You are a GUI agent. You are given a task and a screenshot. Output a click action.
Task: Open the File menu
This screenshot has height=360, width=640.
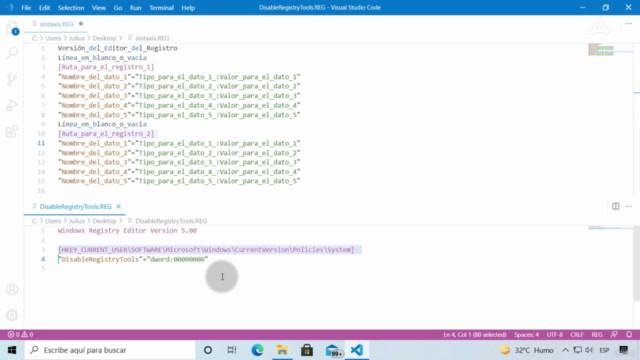point(26,8)
